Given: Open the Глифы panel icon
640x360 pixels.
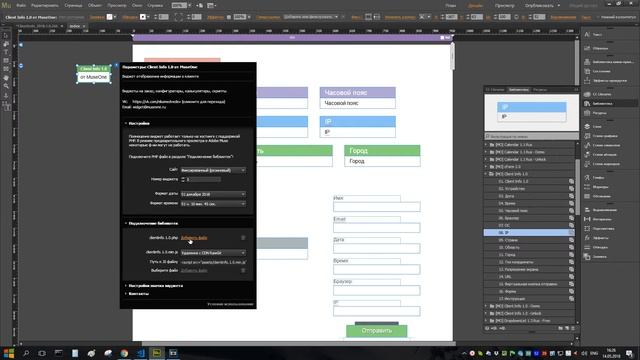Looking at the screenshot, I should (x=587, y=178).
